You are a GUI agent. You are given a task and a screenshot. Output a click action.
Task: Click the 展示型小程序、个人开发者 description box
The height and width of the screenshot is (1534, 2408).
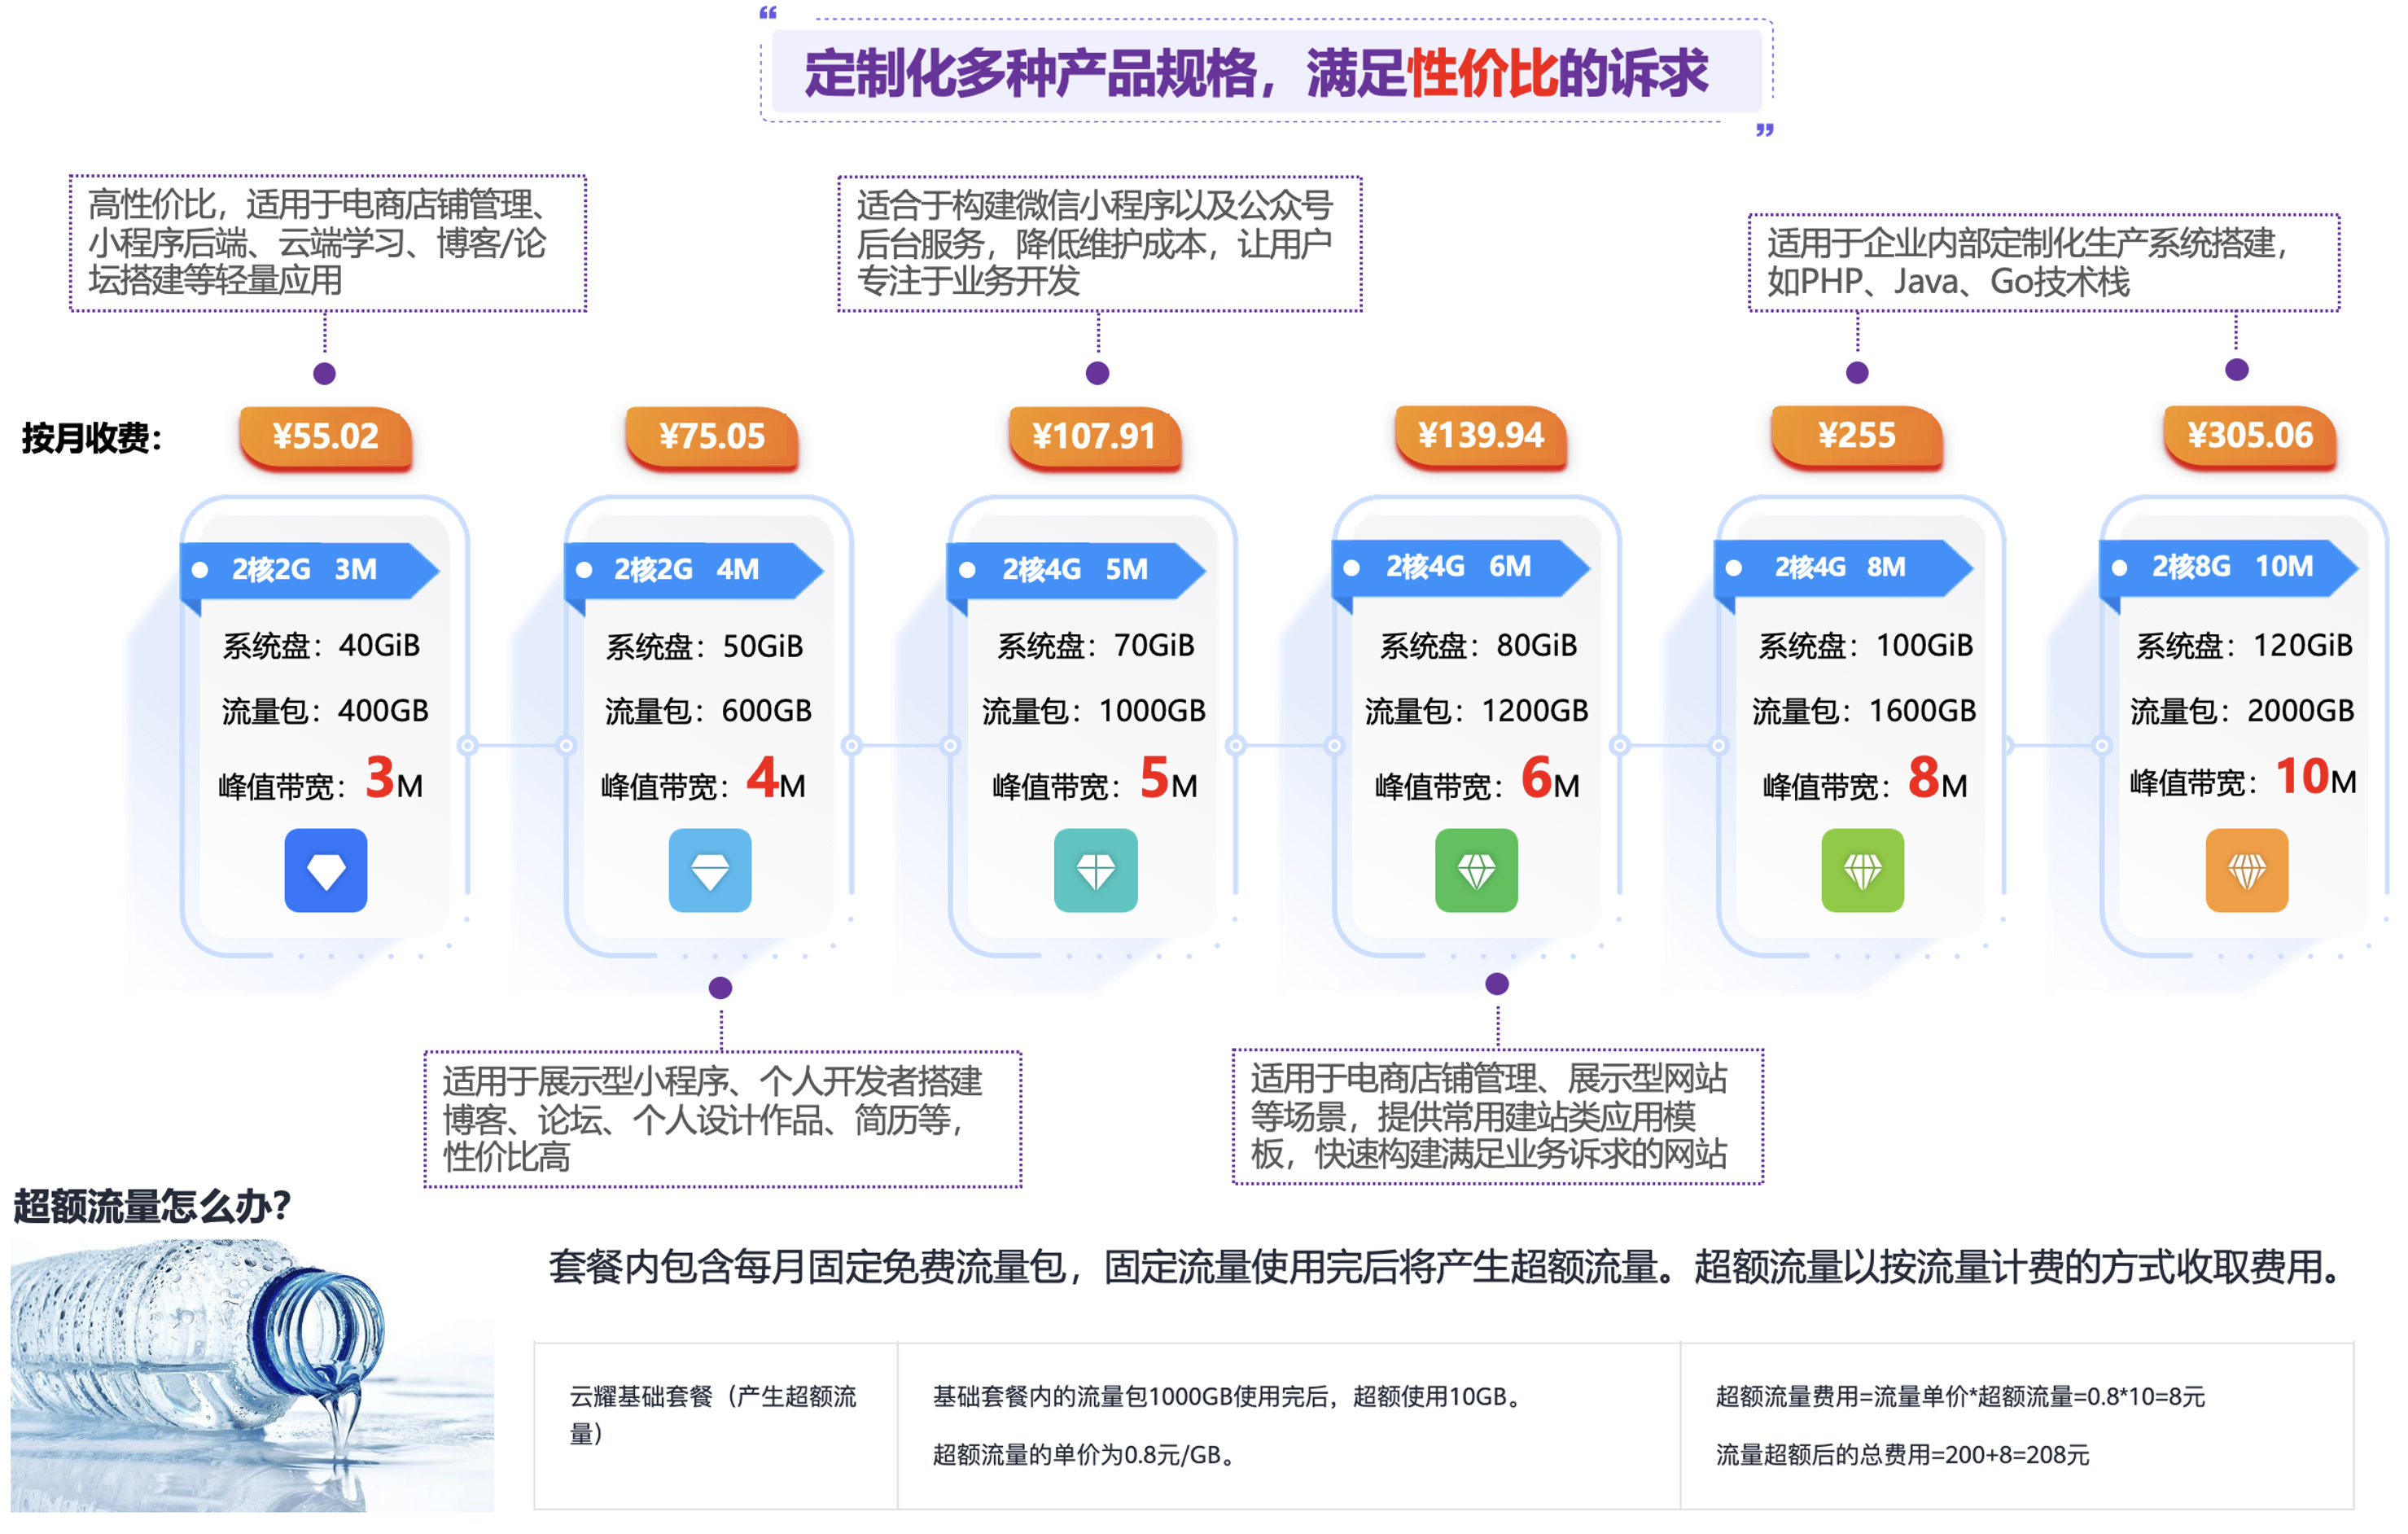point(723,1119)
